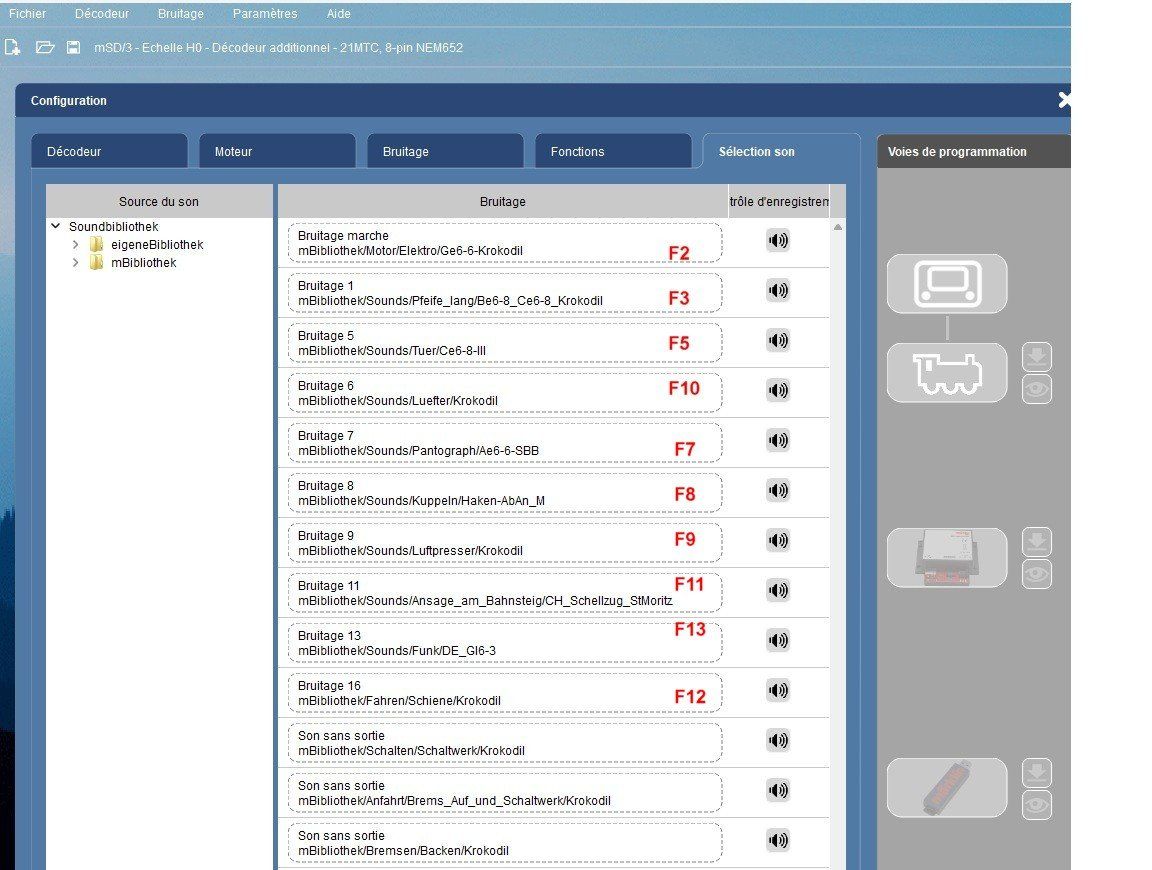This screenshot has height=870, width=1152.
Task: Play the Schaltwerk/Krokodil sound speaker icon
Action: pyautogui.click(x=778, y=740)
